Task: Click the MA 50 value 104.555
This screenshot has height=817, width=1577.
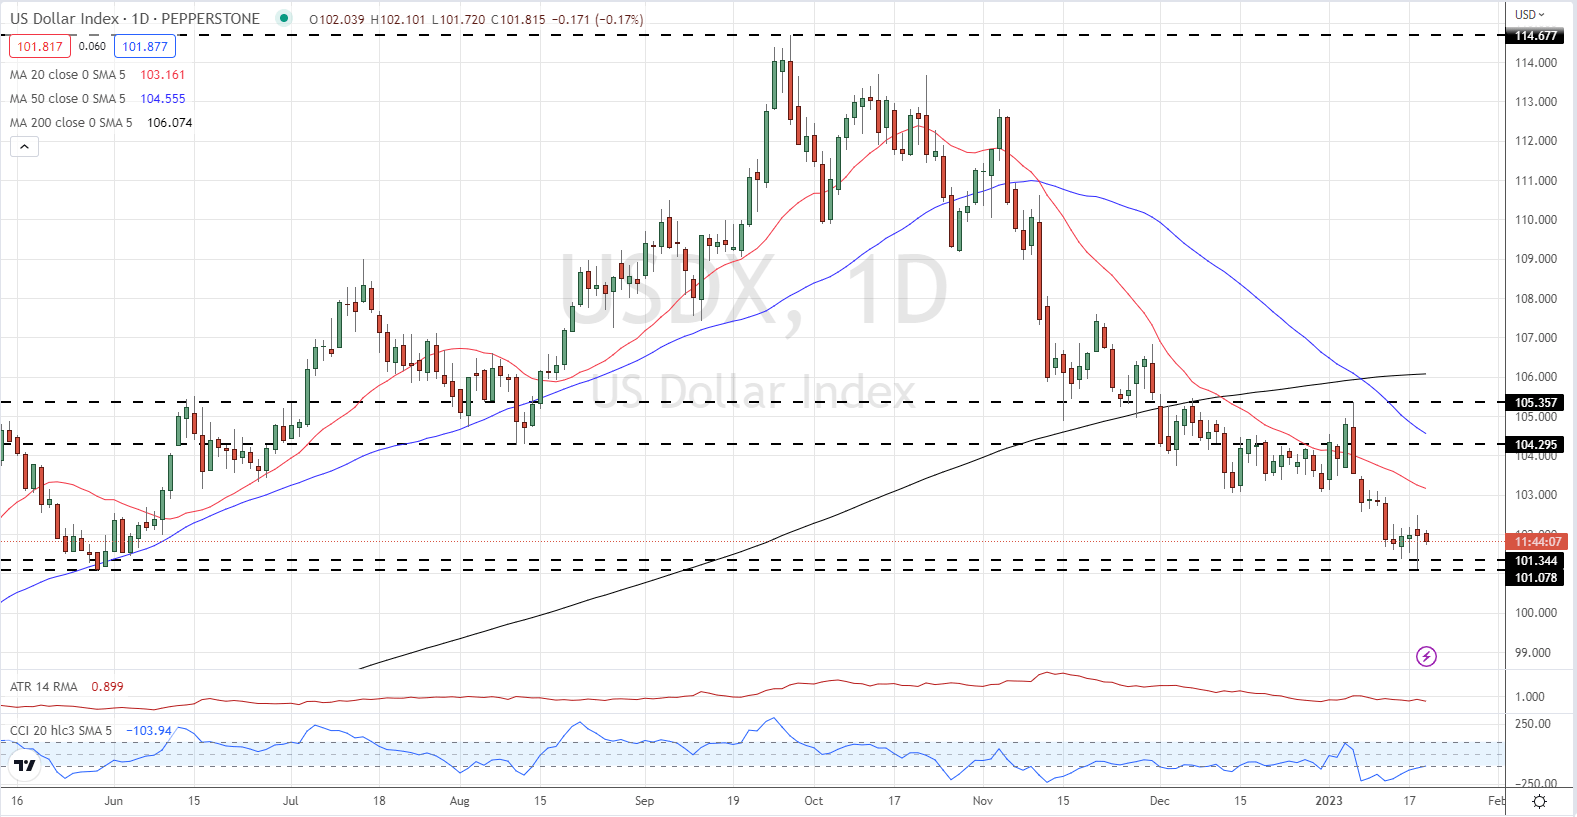Action: pyautogui.click(x=163, y=99)
